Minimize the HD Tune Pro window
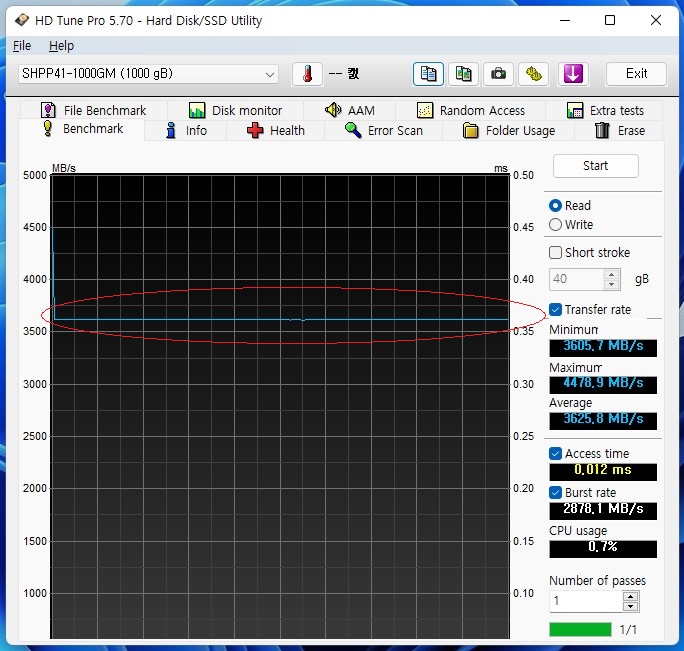Screen dimensions: 684x651 point(565,20)
